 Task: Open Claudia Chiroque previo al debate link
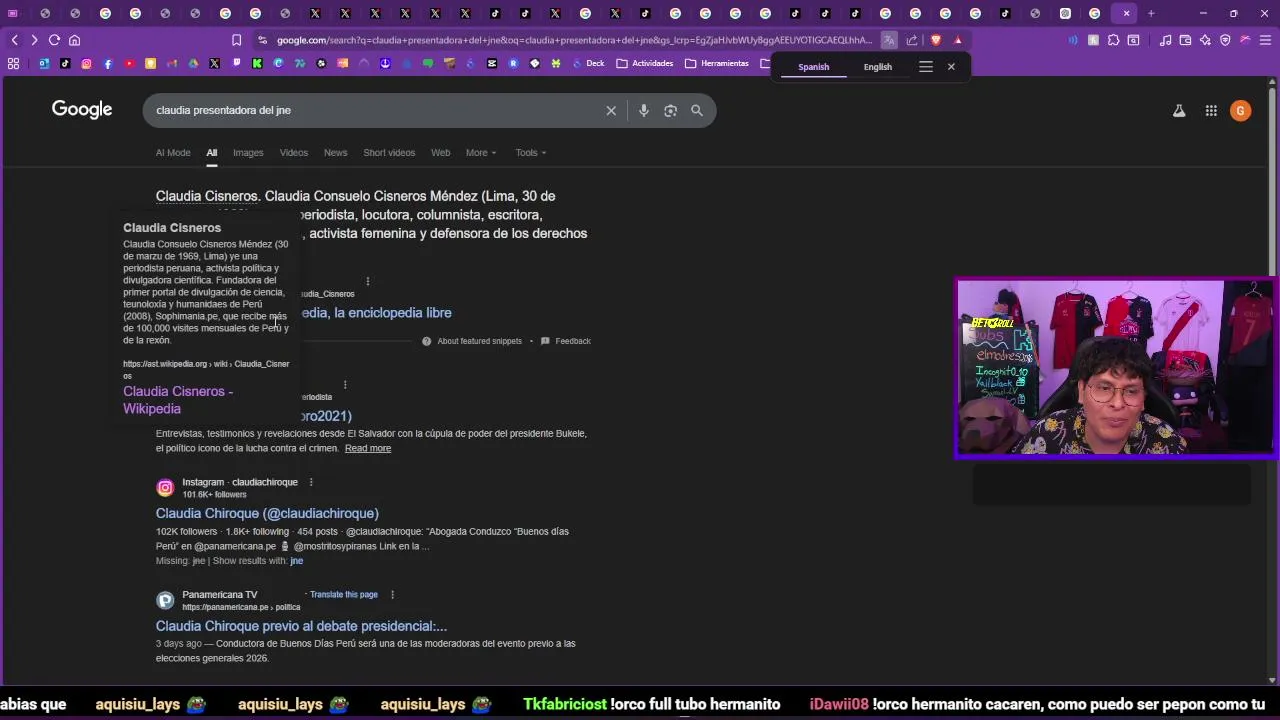point(301,627)
